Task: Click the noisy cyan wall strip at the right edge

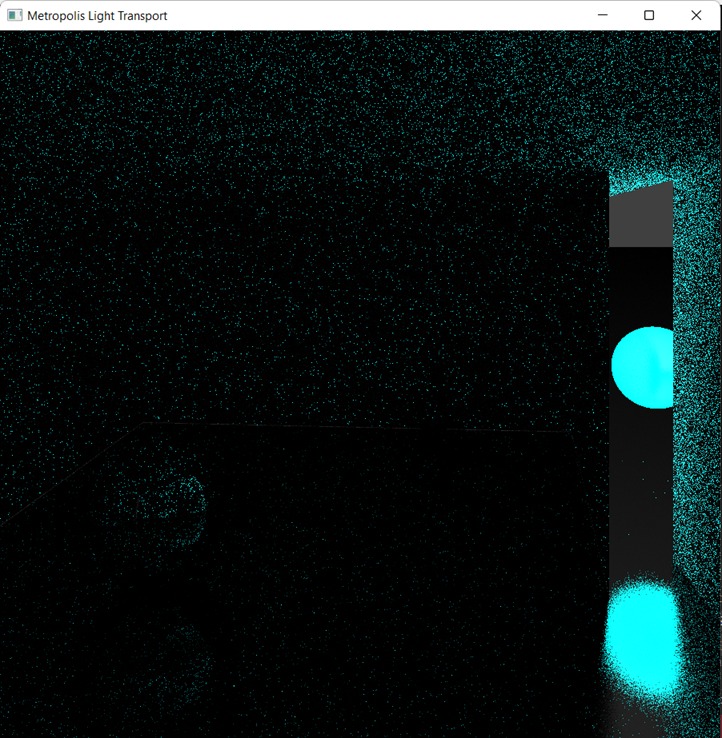Action: tap(696, 400)
